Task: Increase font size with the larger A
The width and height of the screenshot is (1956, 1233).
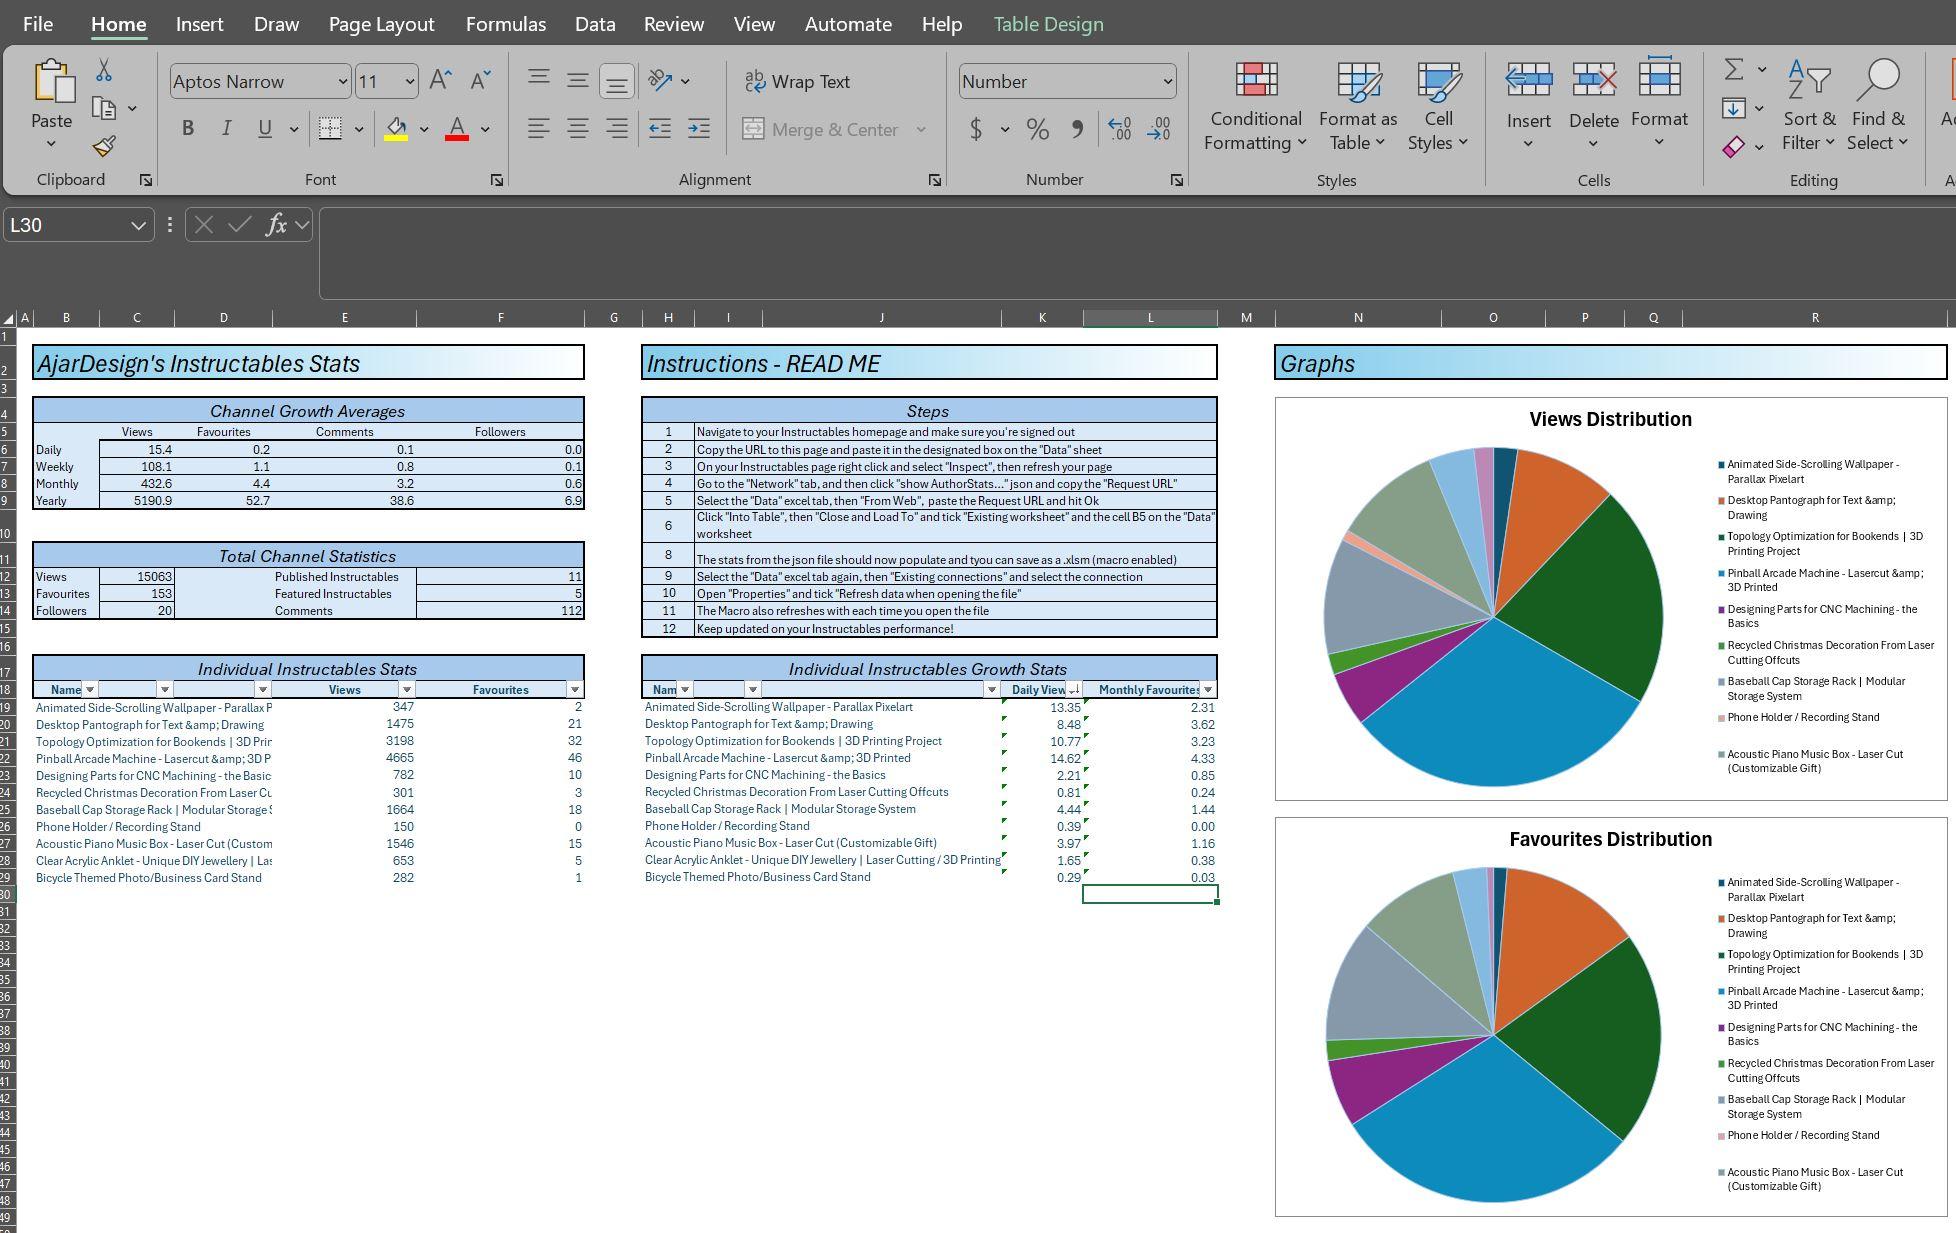Action: click(x=440, y=81)
